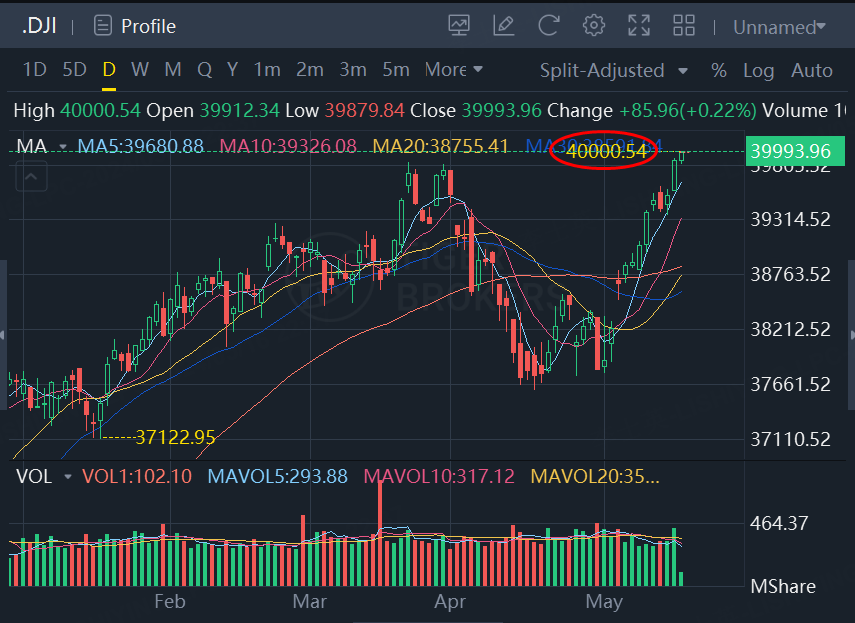Switch to 5m intraday timeframe
The image size is (855, 623).
point(396,70)
